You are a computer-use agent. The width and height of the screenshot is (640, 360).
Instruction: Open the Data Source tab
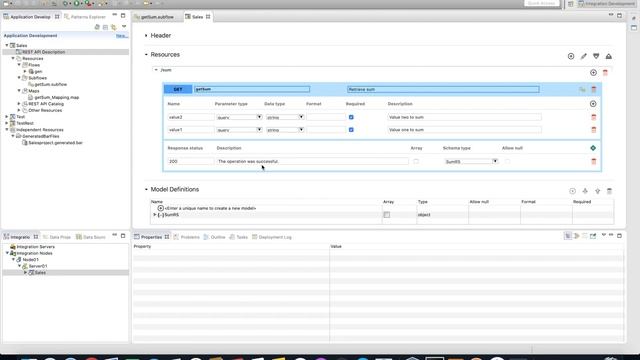click(x=91, y=237)
